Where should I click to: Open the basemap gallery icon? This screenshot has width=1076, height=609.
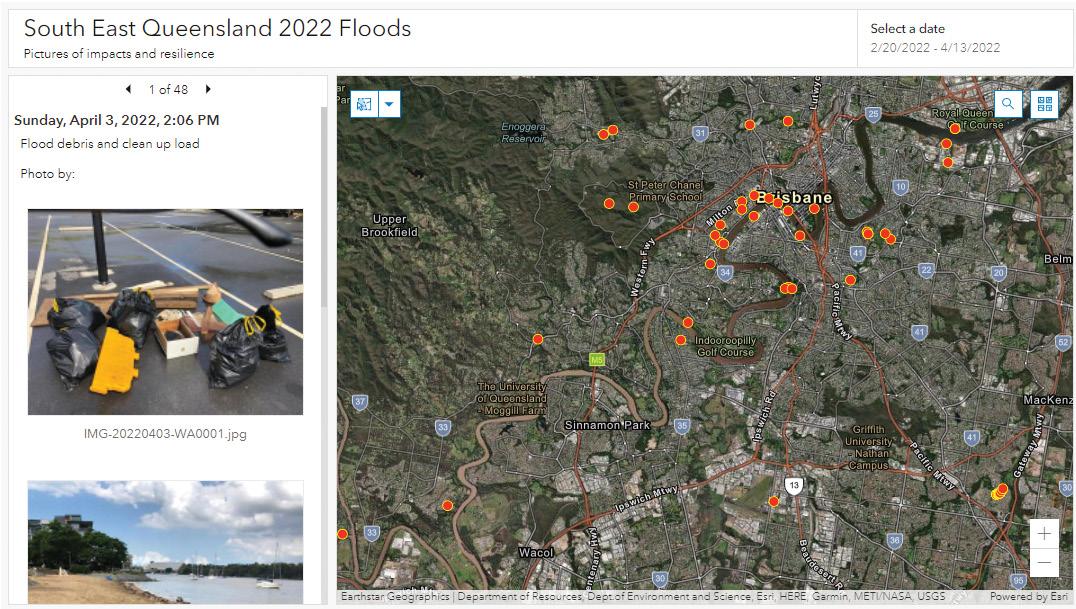1045,103
